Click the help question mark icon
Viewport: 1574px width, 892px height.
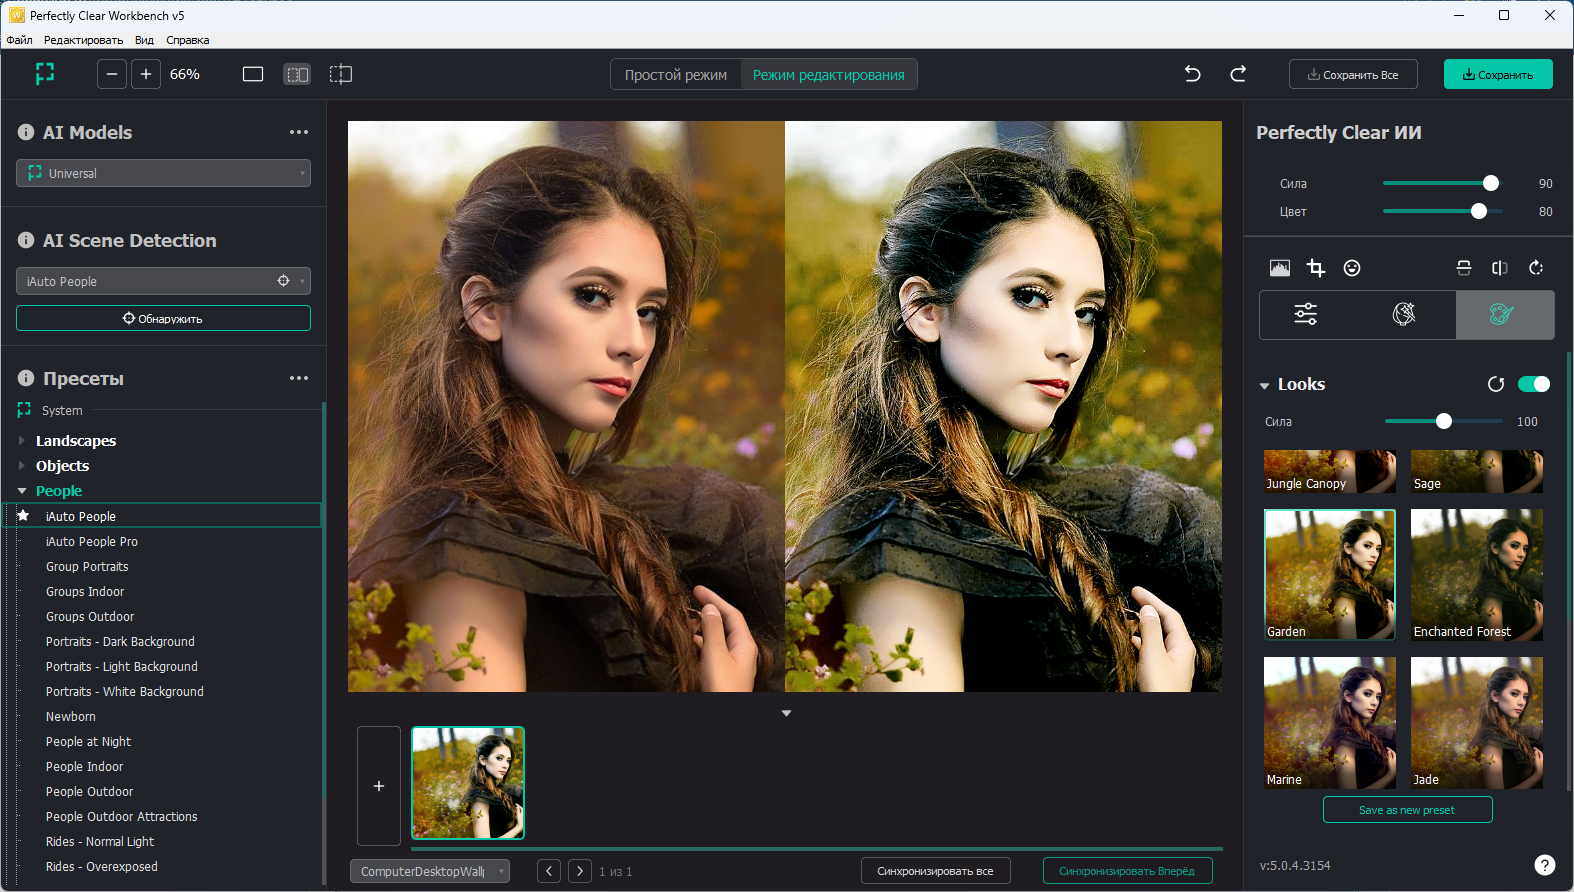tap(1544, 865)
